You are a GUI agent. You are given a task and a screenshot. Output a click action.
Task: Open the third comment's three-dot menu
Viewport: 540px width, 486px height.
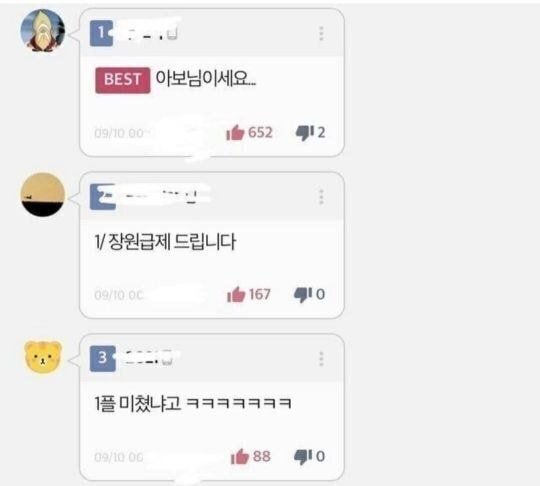click(x=321, y=359)
